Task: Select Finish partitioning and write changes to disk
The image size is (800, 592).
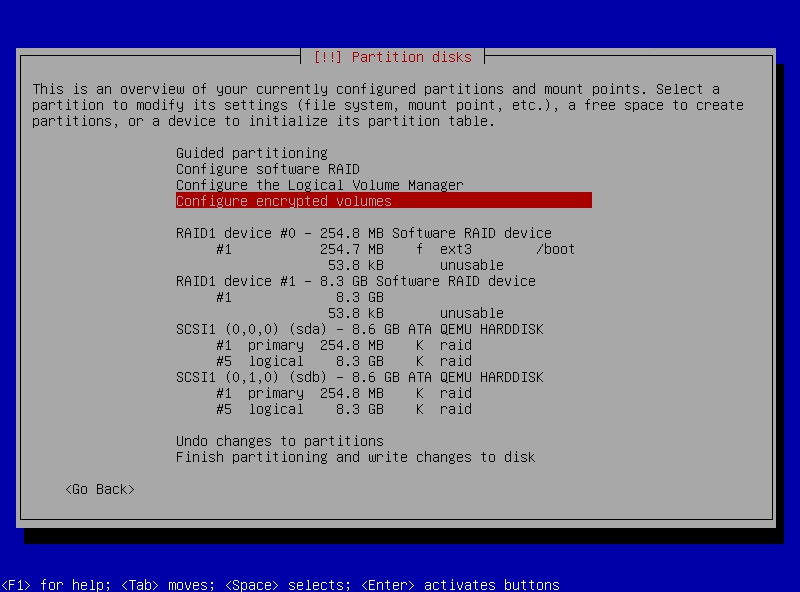Action: (x=355, y=457)
